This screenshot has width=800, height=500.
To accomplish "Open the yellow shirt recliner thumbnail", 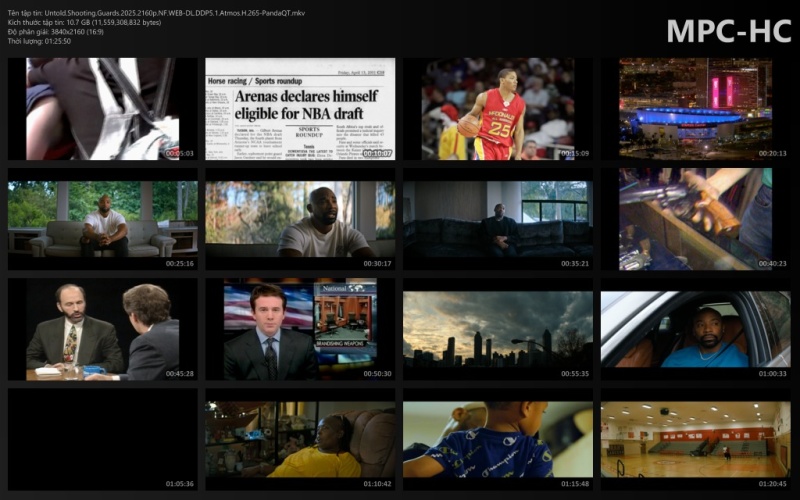I will coord(300,439).
